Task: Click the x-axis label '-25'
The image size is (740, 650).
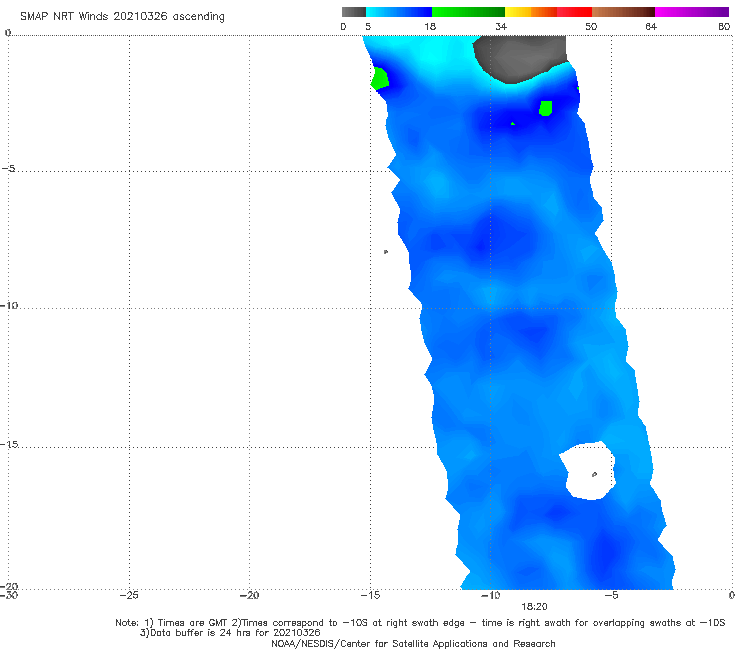Action: pos(129,595)
